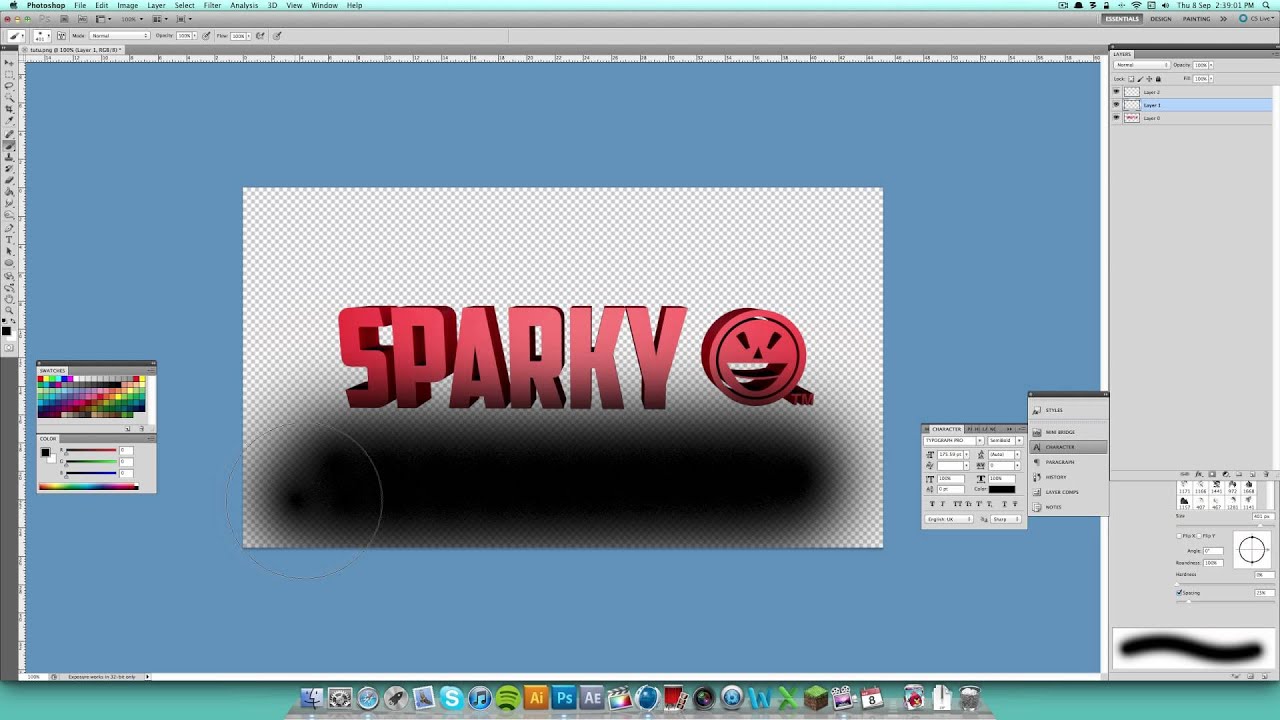Switch to Design workspace

click(1160, 19)
